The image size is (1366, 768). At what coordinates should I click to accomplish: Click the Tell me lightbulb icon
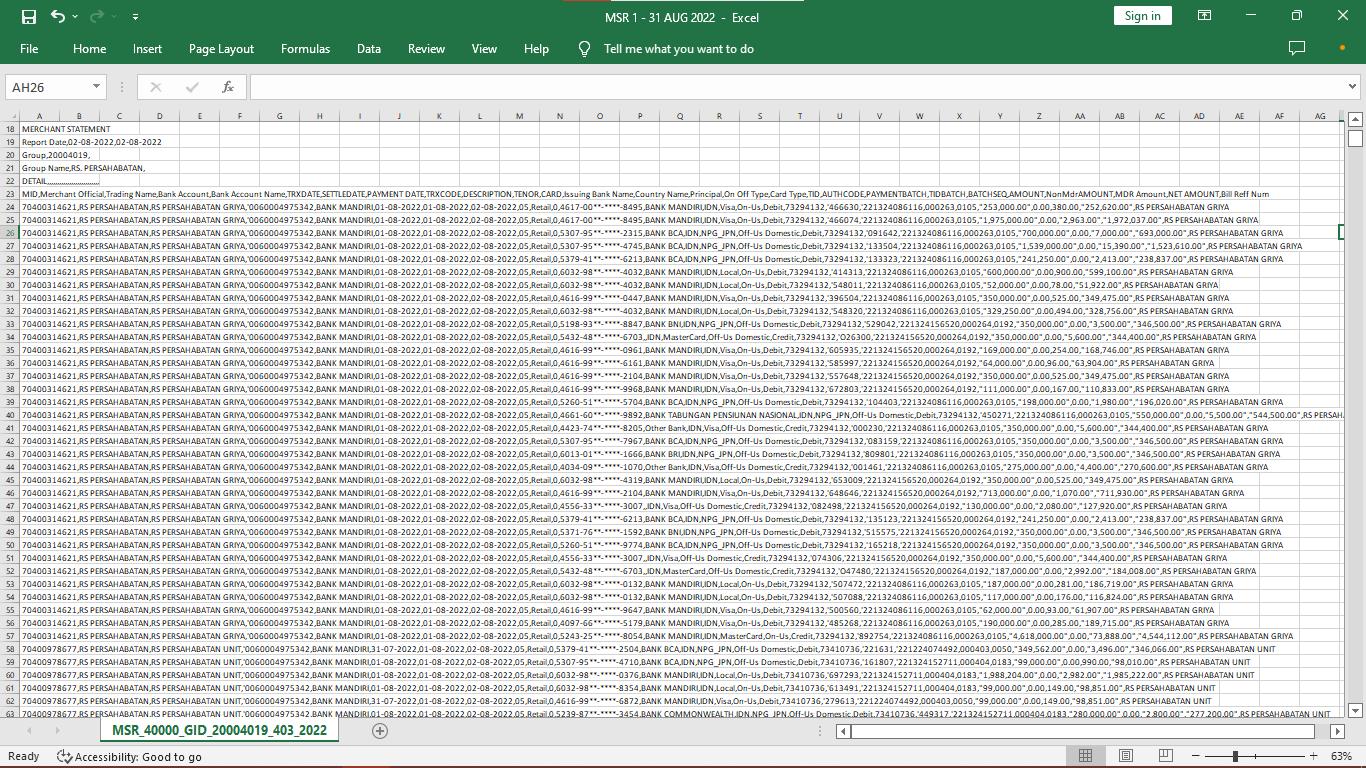(x=585, y=48)
